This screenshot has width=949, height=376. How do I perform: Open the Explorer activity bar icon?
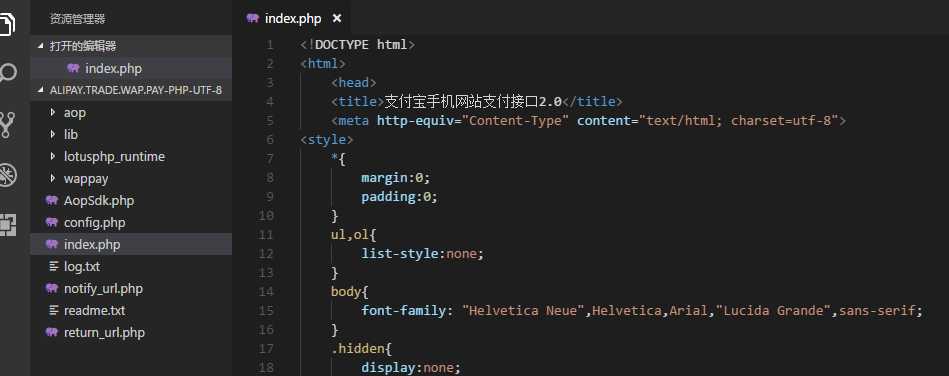point(7,24)
